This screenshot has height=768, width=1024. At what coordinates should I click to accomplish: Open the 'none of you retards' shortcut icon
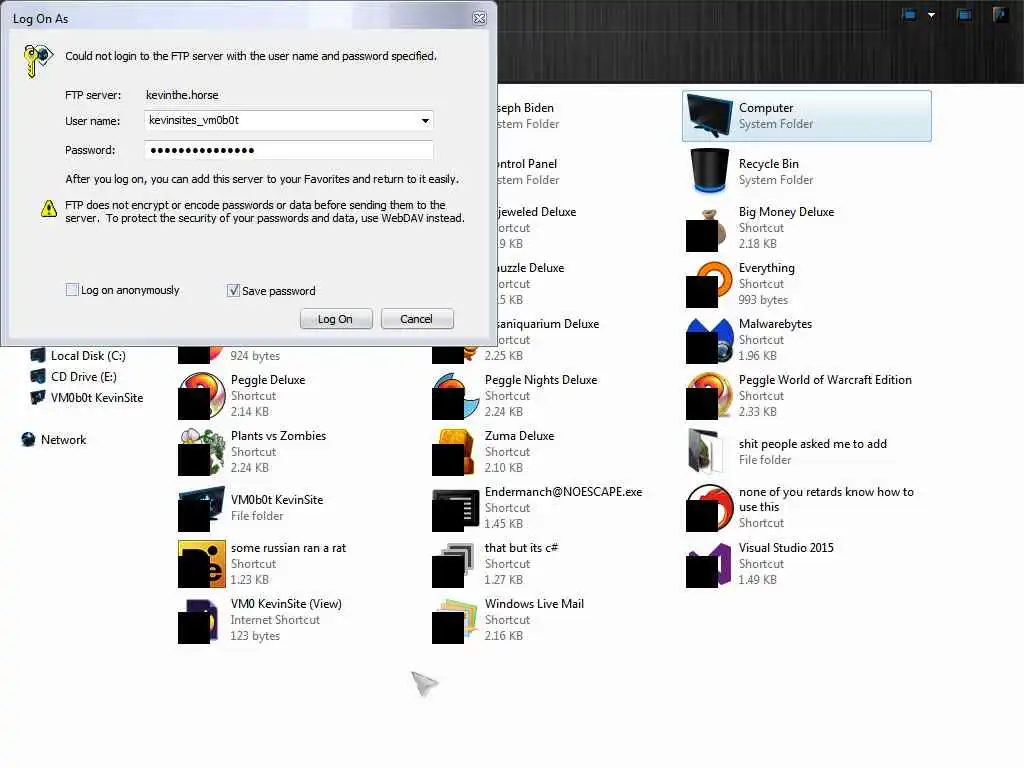pyautogui.click(x=709, y=507)
